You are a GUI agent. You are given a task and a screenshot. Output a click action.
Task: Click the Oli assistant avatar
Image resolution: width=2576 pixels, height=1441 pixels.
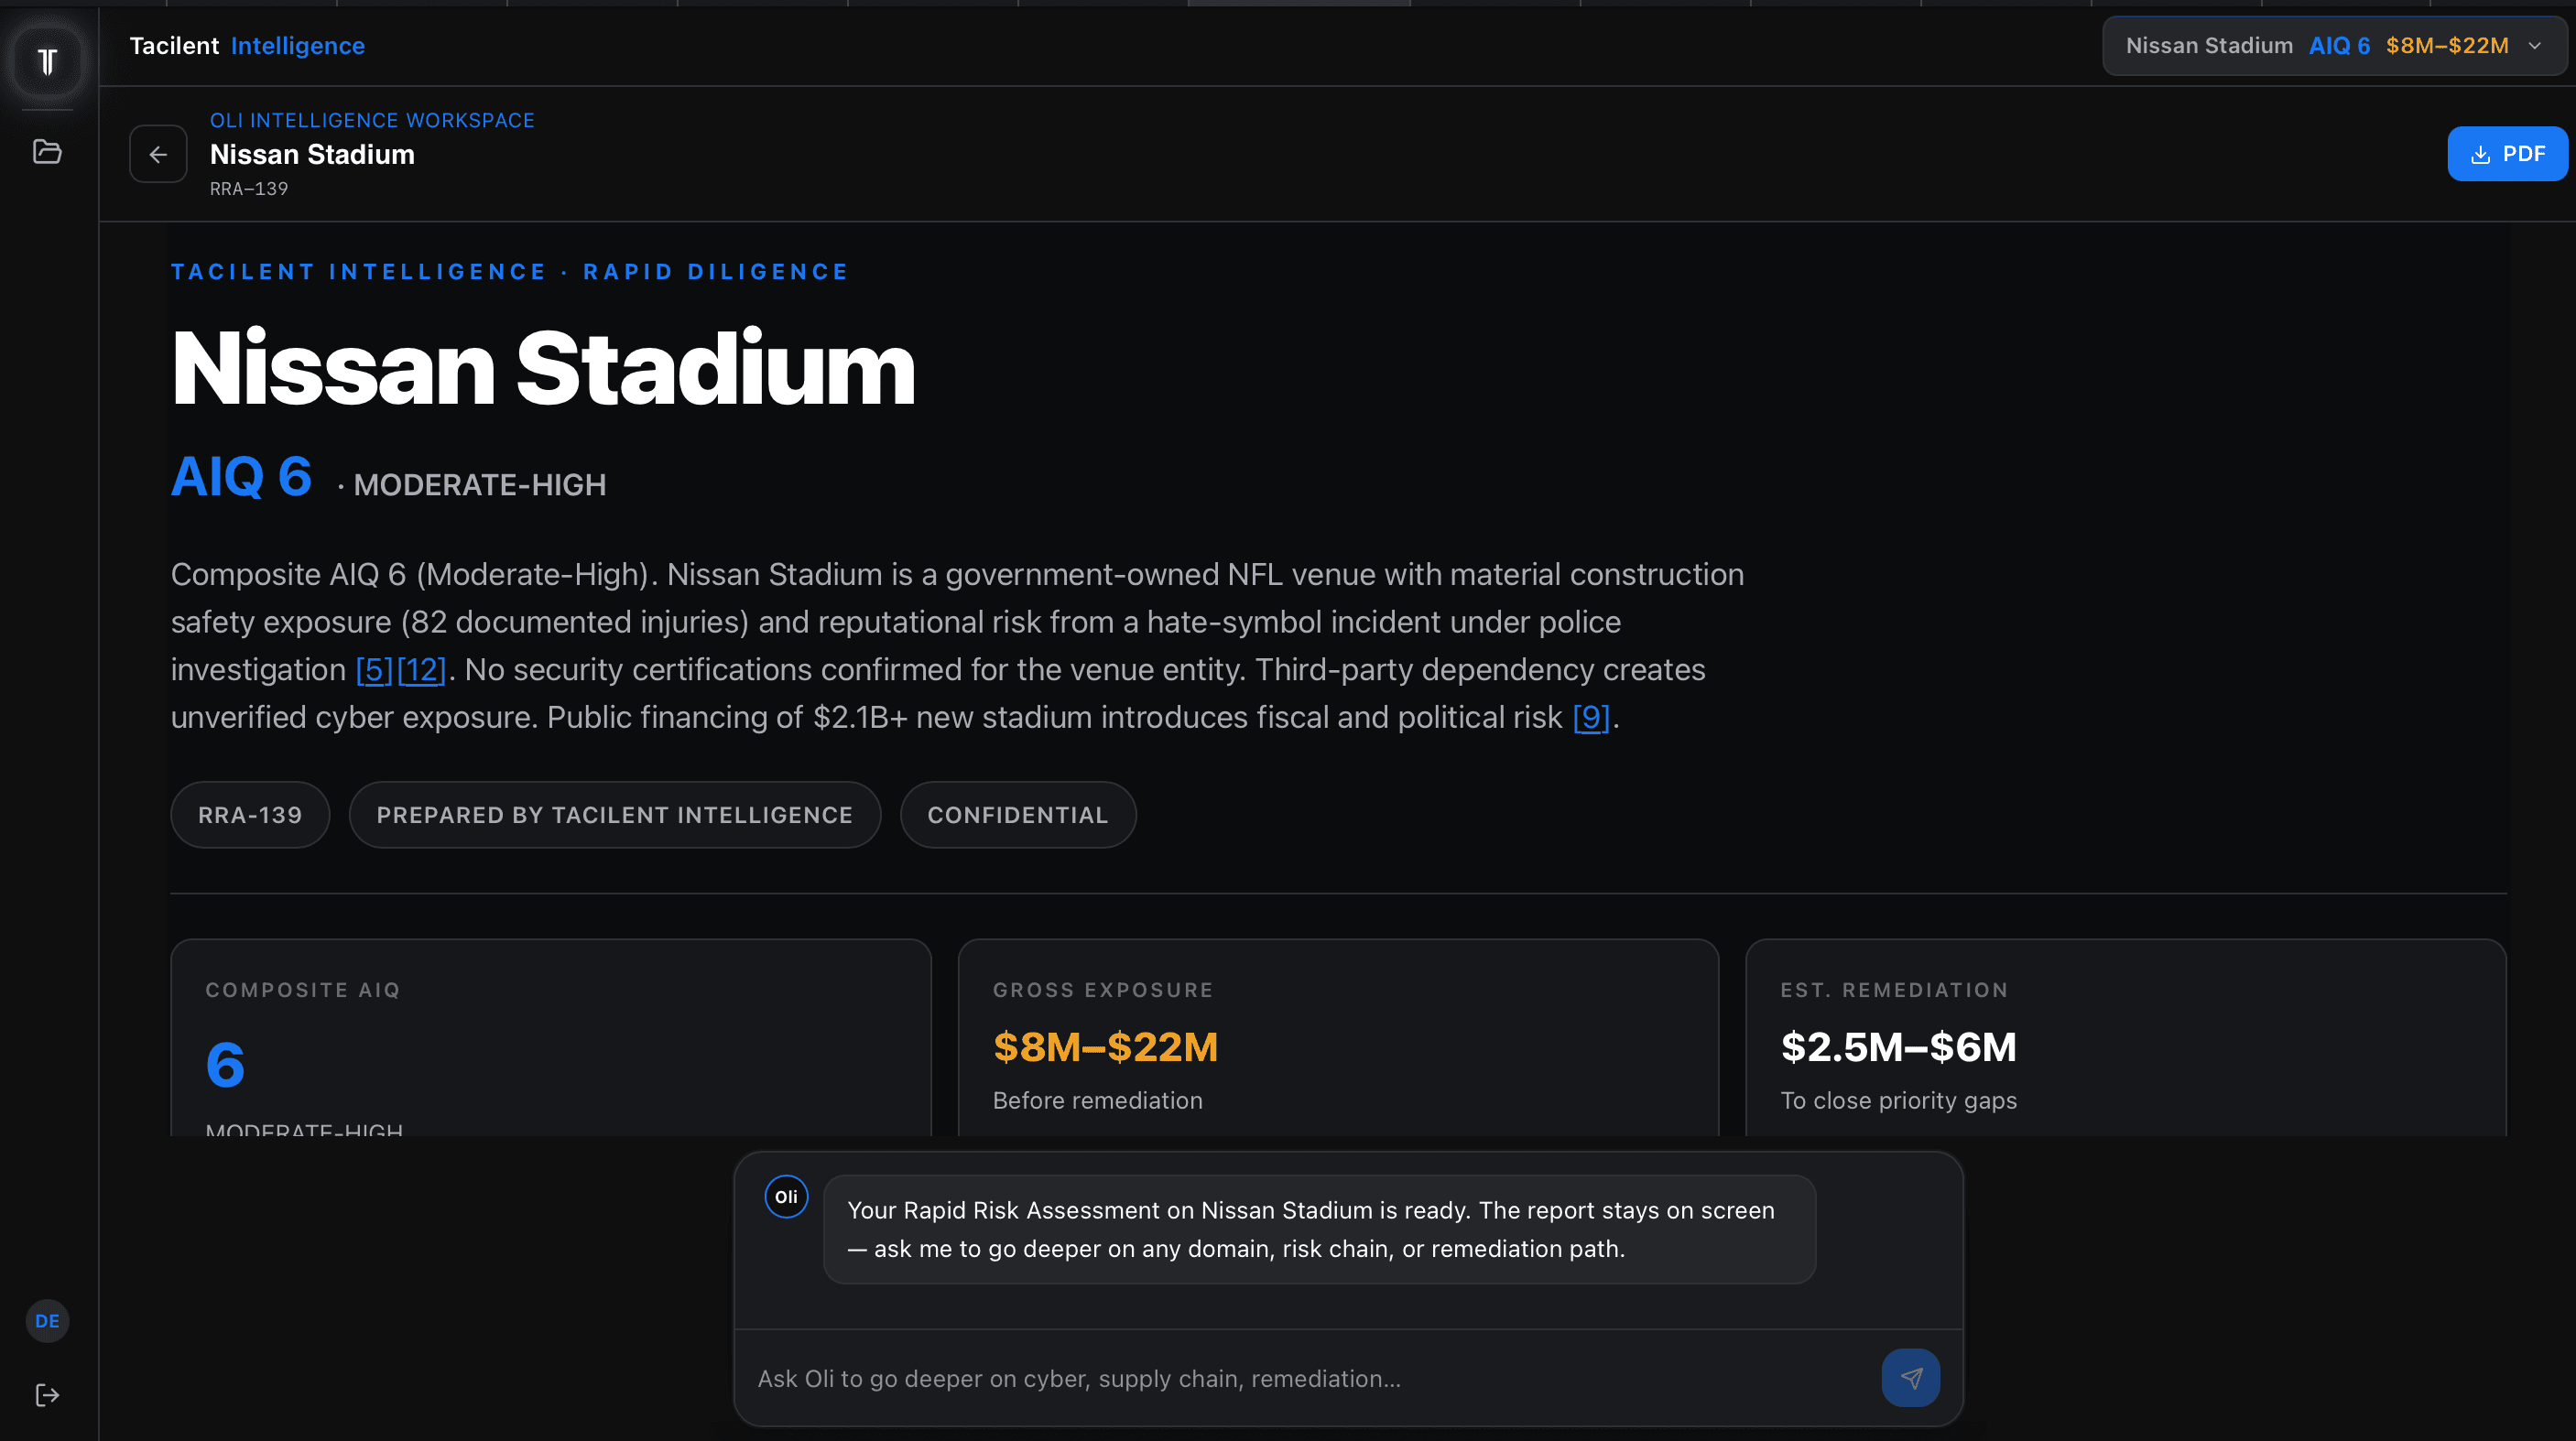[786, 1196]
